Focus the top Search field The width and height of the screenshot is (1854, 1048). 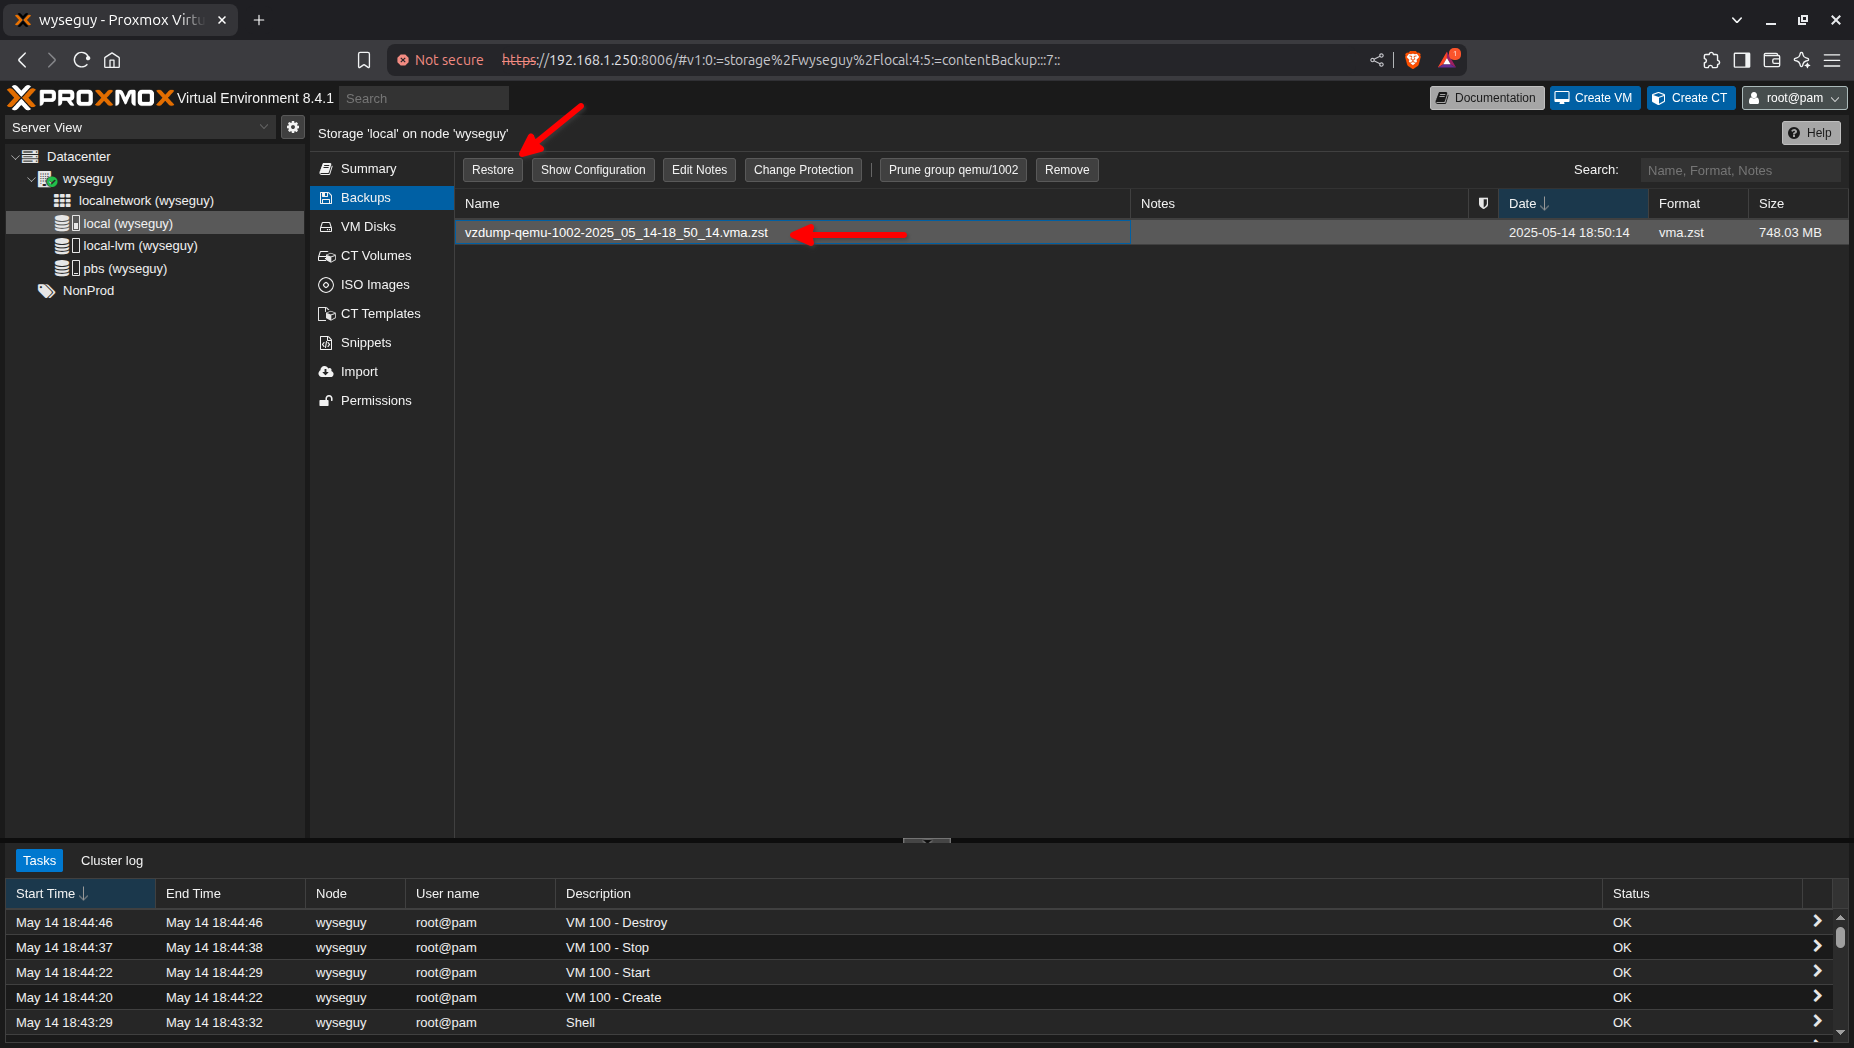(424, 98)
